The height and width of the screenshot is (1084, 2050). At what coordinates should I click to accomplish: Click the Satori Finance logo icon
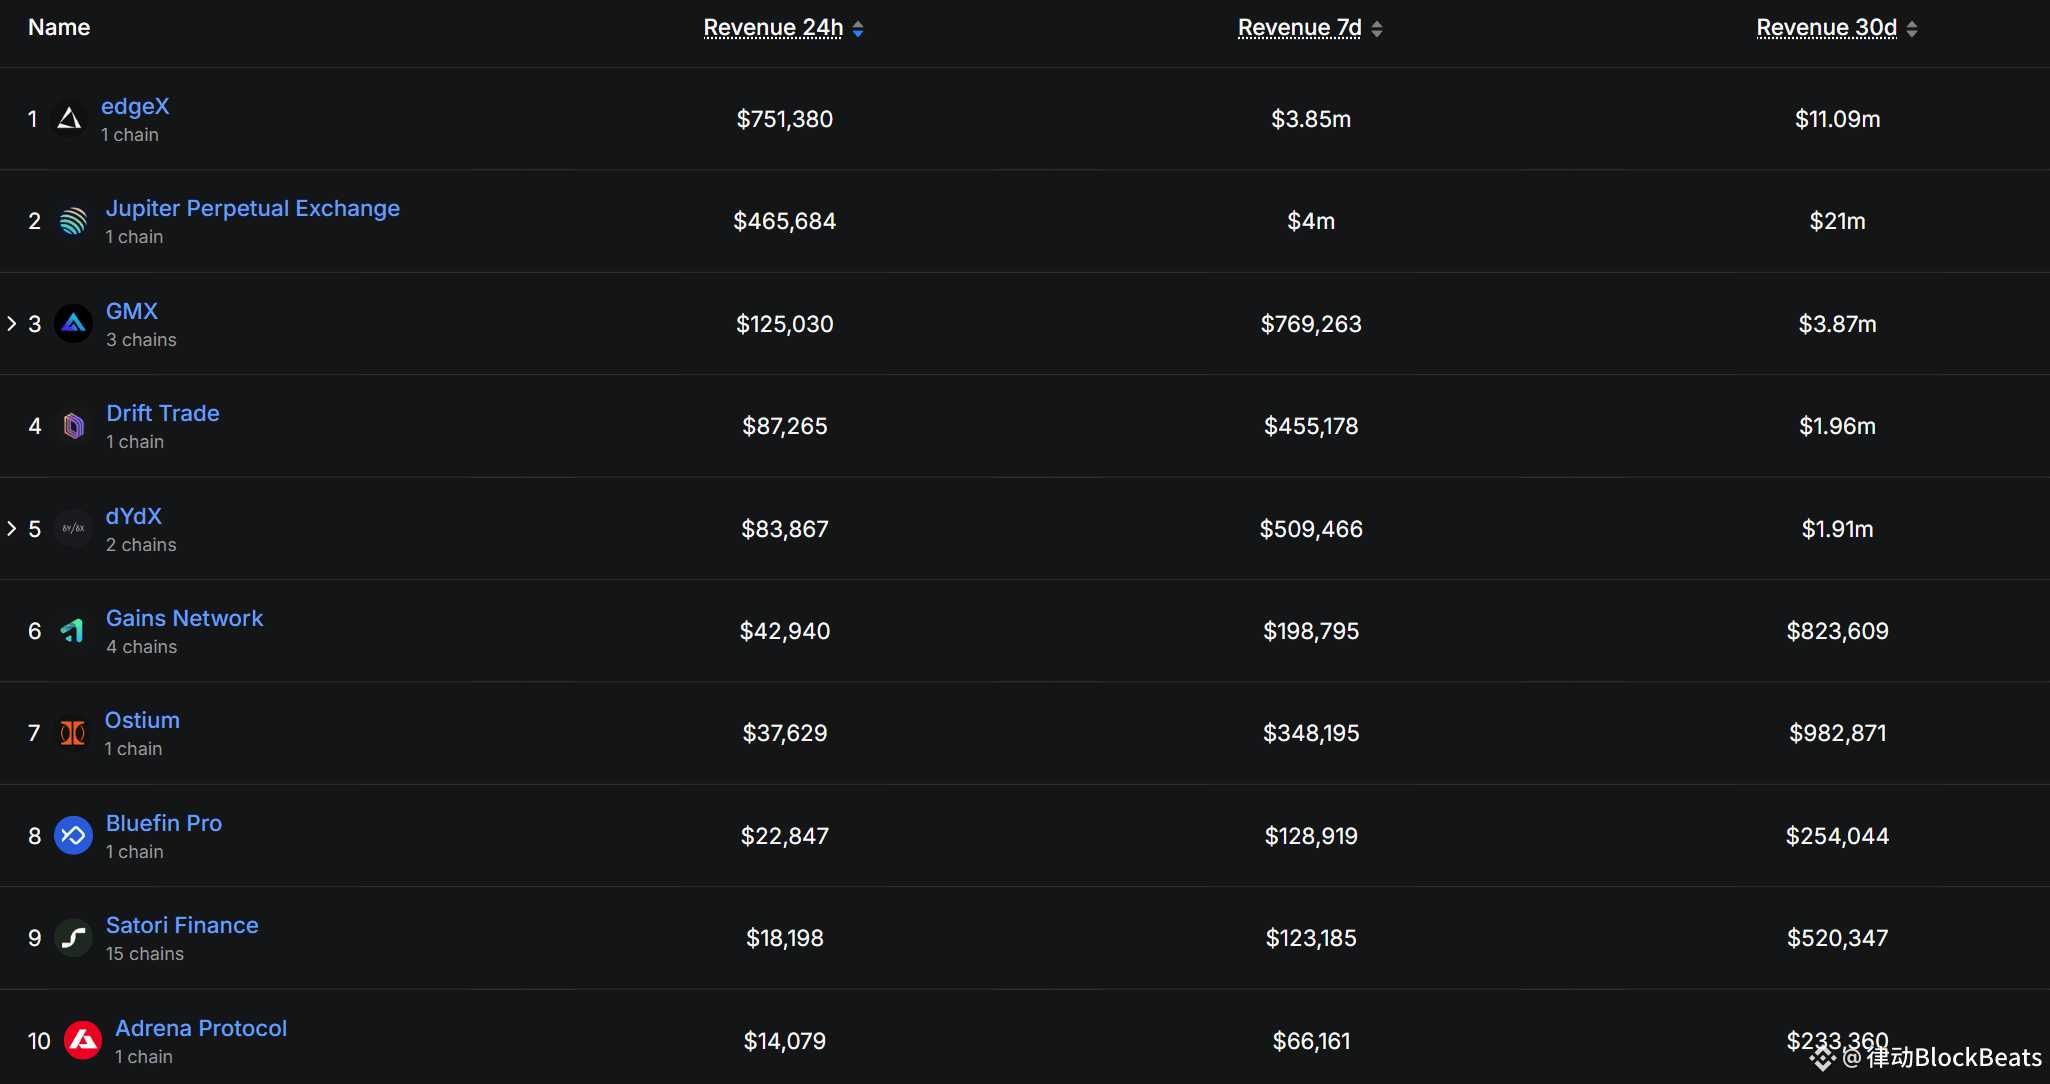click(73, 938)
